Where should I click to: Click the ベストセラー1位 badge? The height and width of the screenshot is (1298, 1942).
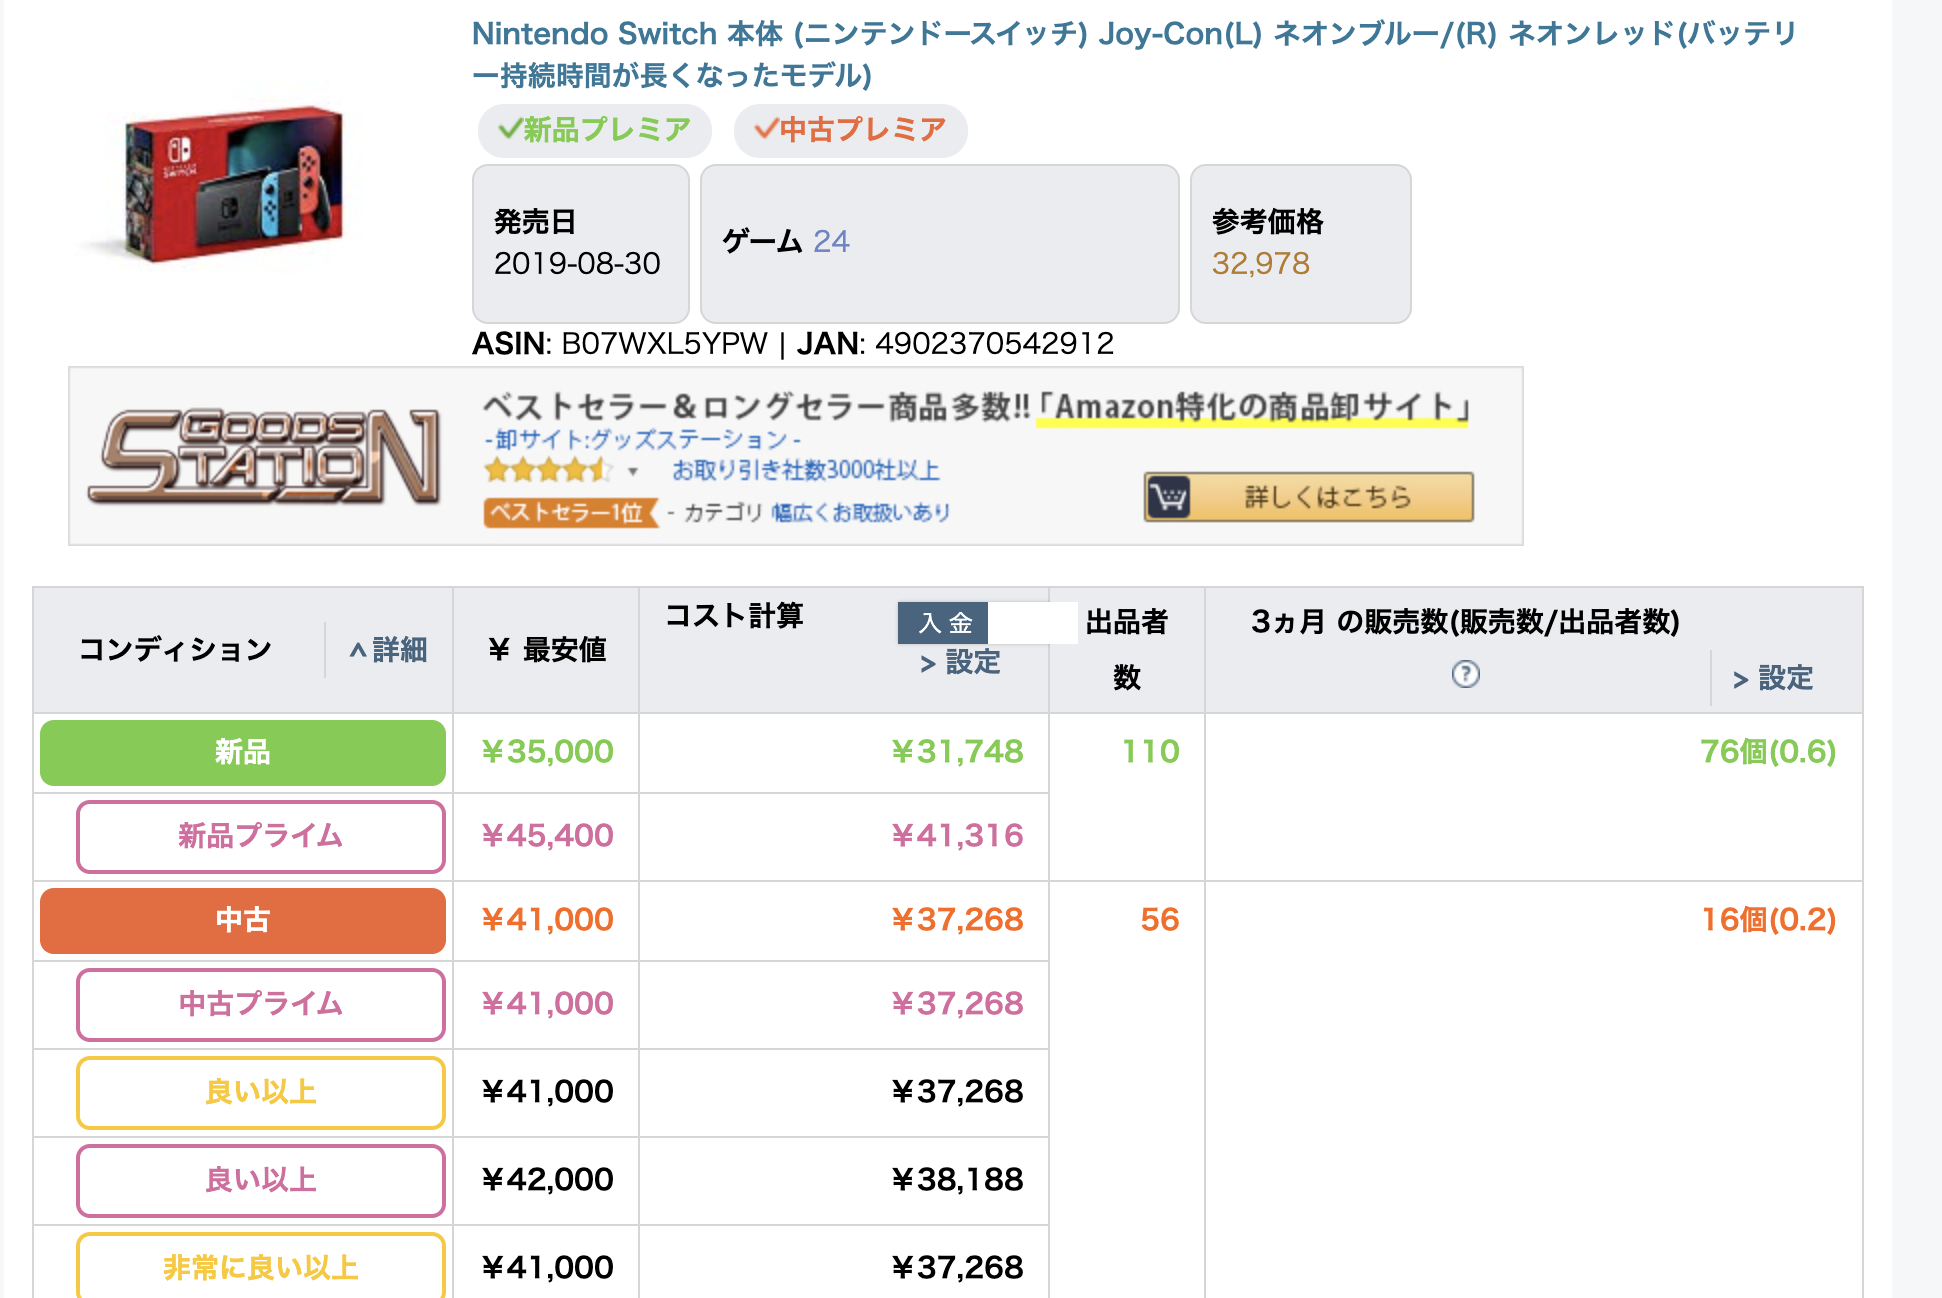tap(570, 513)
